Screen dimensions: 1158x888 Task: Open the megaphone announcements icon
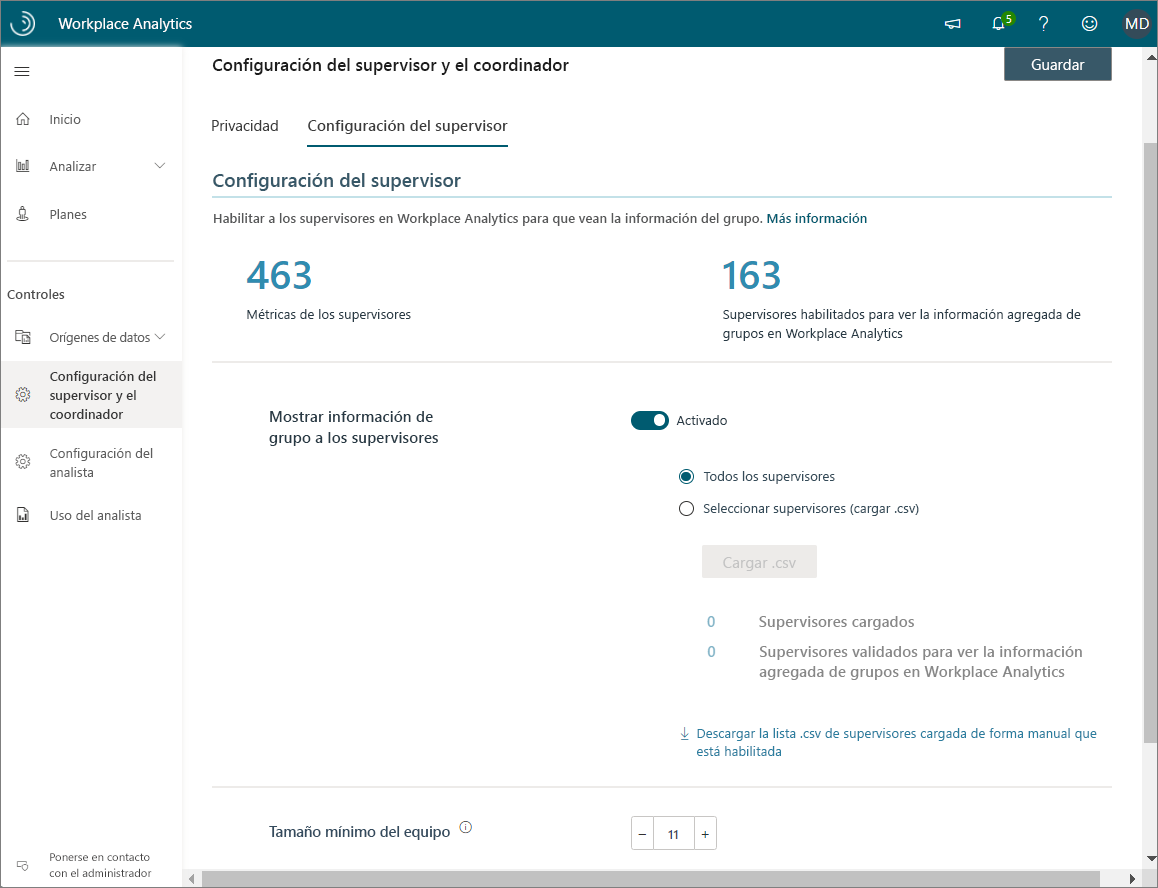point(953,24)
